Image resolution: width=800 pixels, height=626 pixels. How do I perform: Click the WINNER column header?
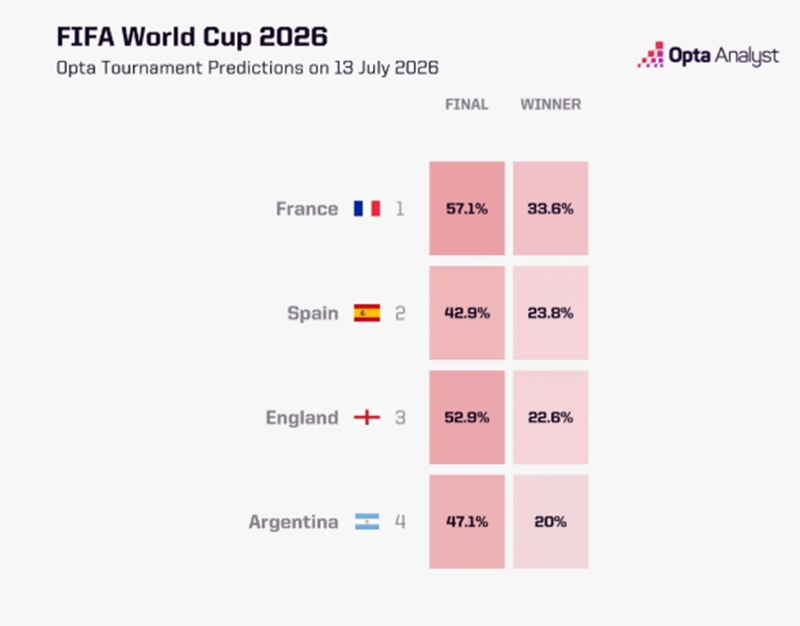pyautogui.click(x=551, y=104)
